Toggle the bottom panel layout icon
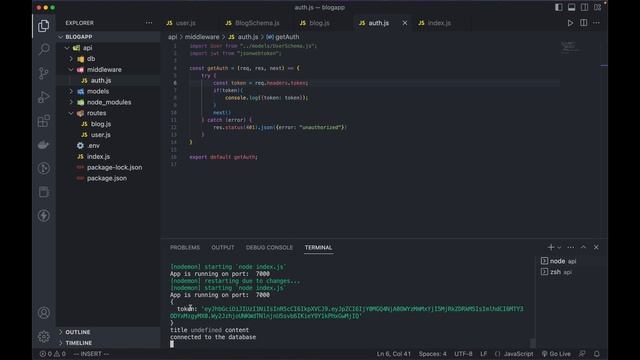The width and height of the screenshot is (640, 360). pyautogui.click(x=571, y=7)
